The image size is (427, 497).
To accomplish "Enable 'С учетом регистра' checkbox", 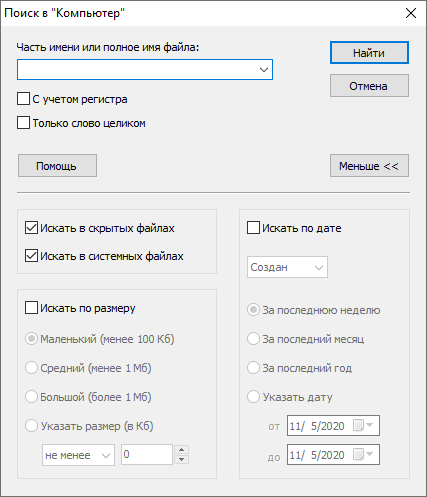I will [x=23, y=99].
